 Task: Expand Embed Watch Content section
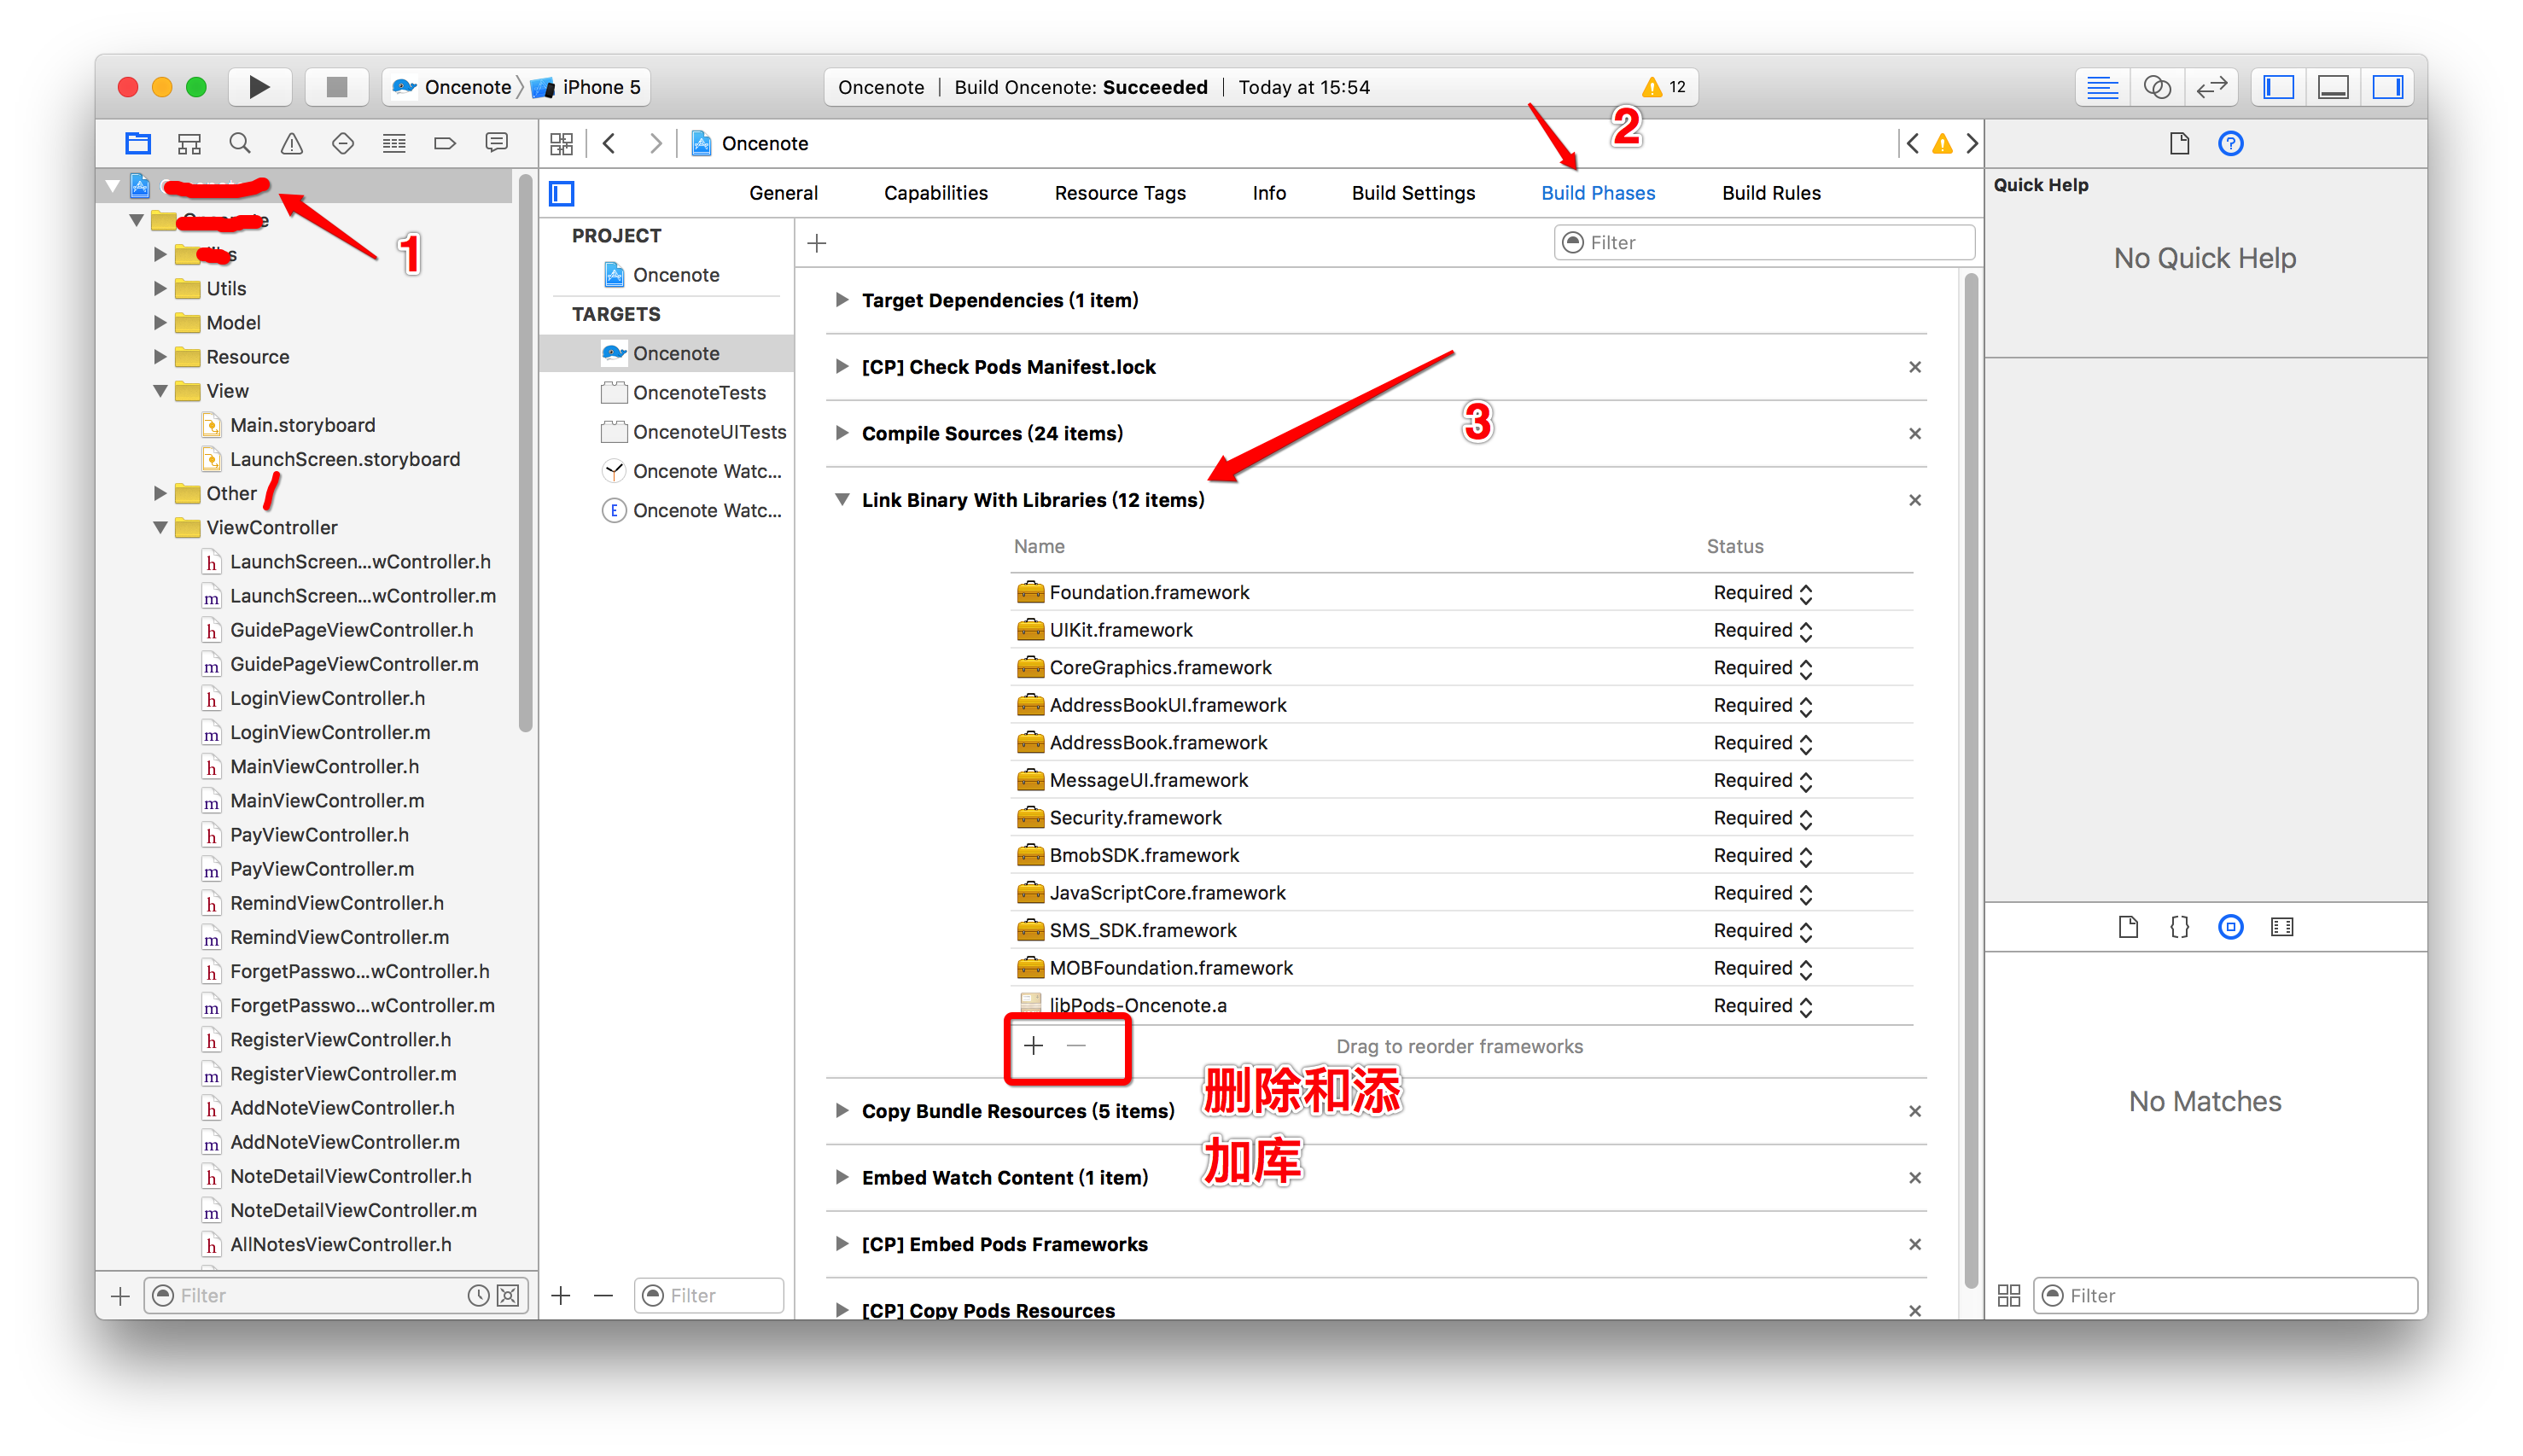pos(842,1178)
